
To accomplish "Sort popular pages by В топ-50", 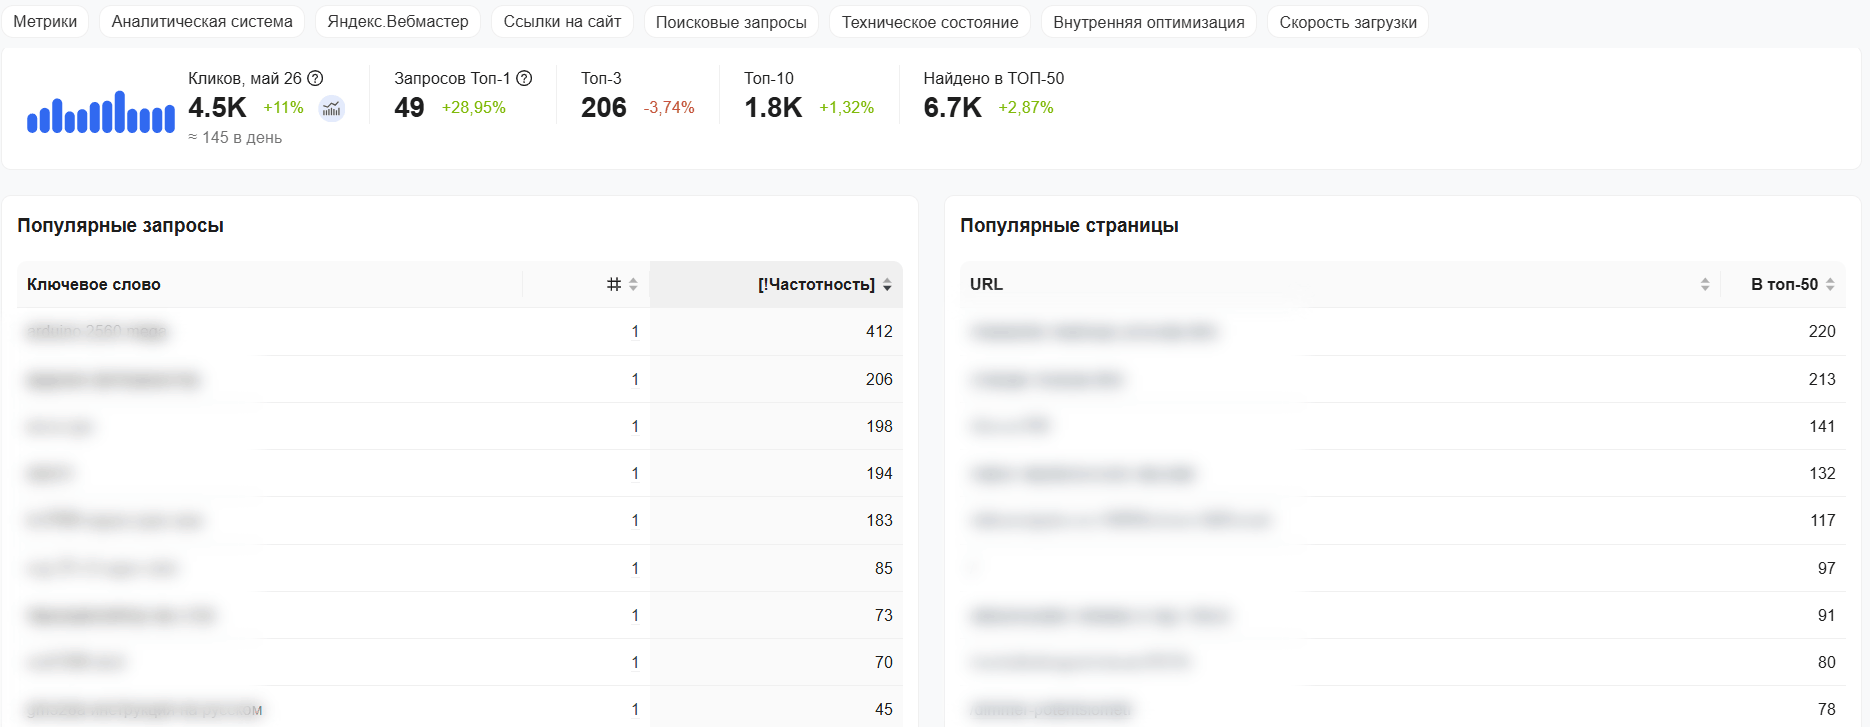I will 1830,285.
